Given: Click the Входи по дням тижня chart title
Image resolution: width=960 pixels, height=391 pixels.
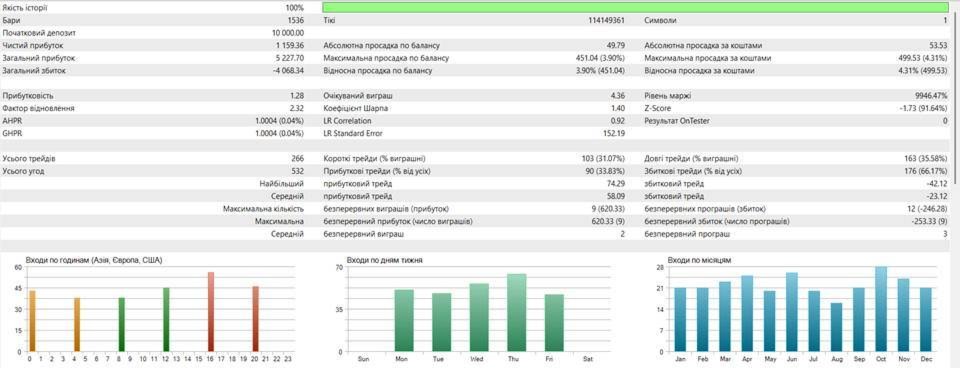Looking at the screenshot, I should pyautogui.click(x=384, y=260).
